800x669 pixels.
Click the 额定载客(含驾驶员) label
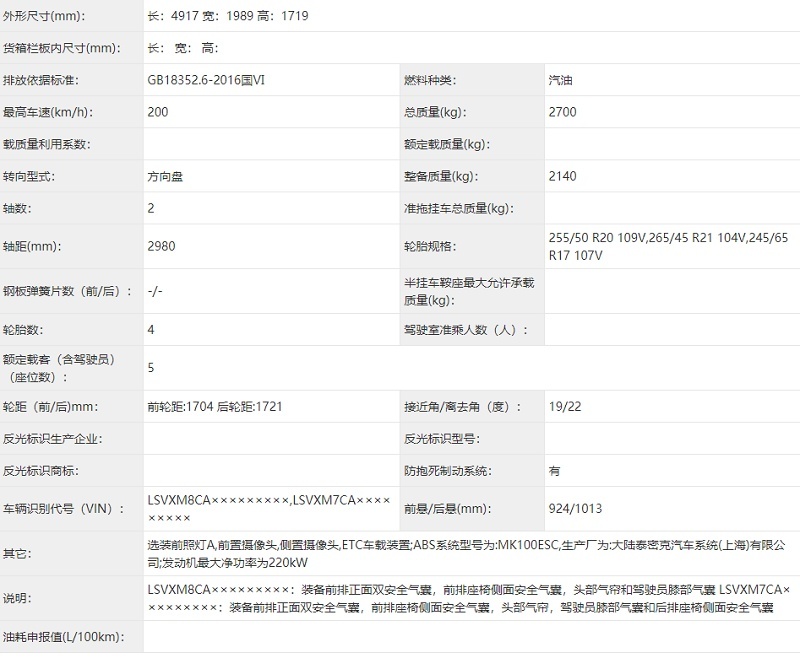click(59, 368)
